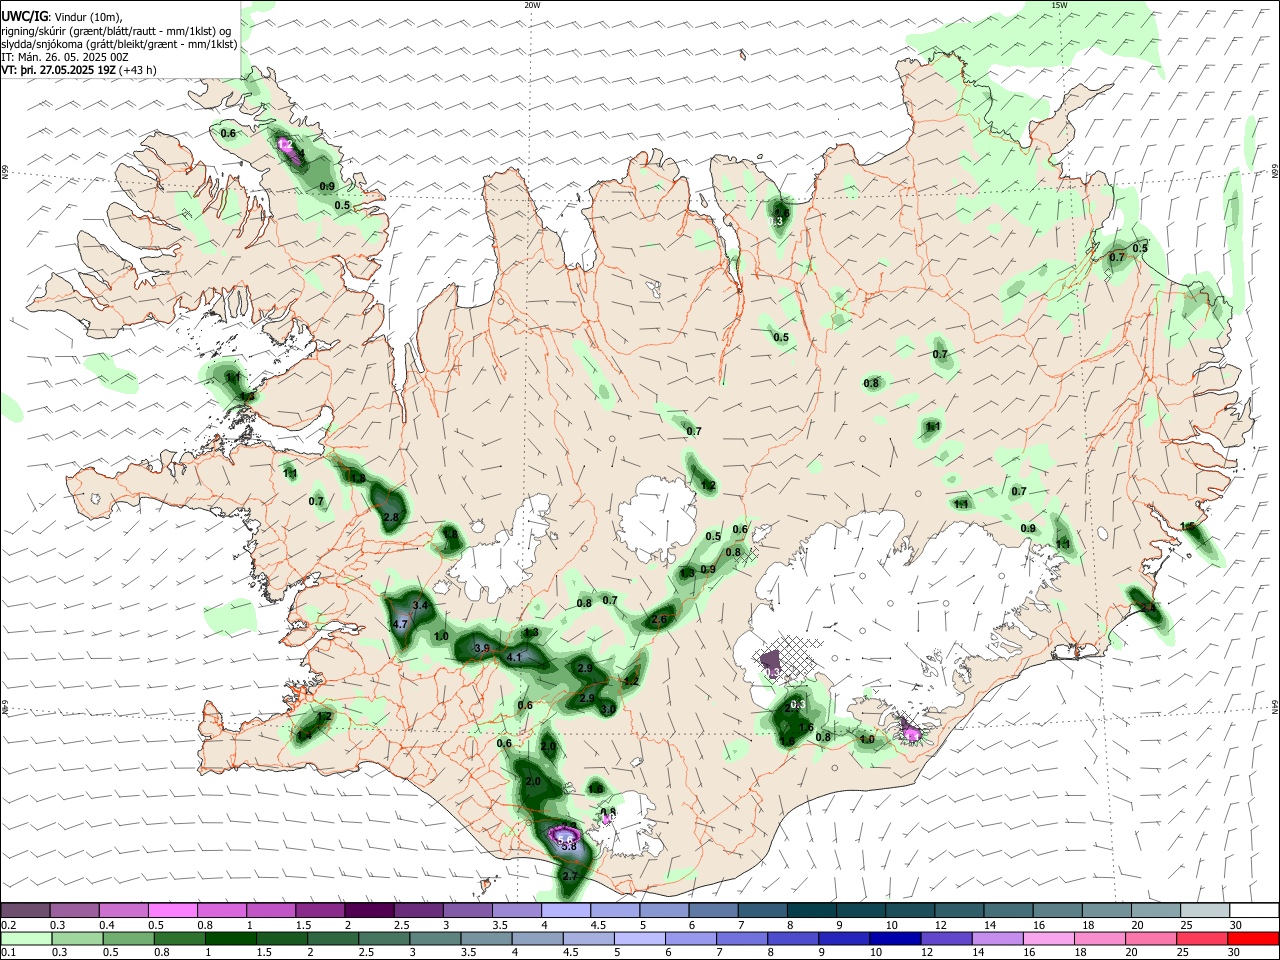Image resolution: width=1280 pixels, height=960 pixels.
Task: Select the 3.9 precipitation value on the map
Action: pyautogui.click(x=481, y=649)
